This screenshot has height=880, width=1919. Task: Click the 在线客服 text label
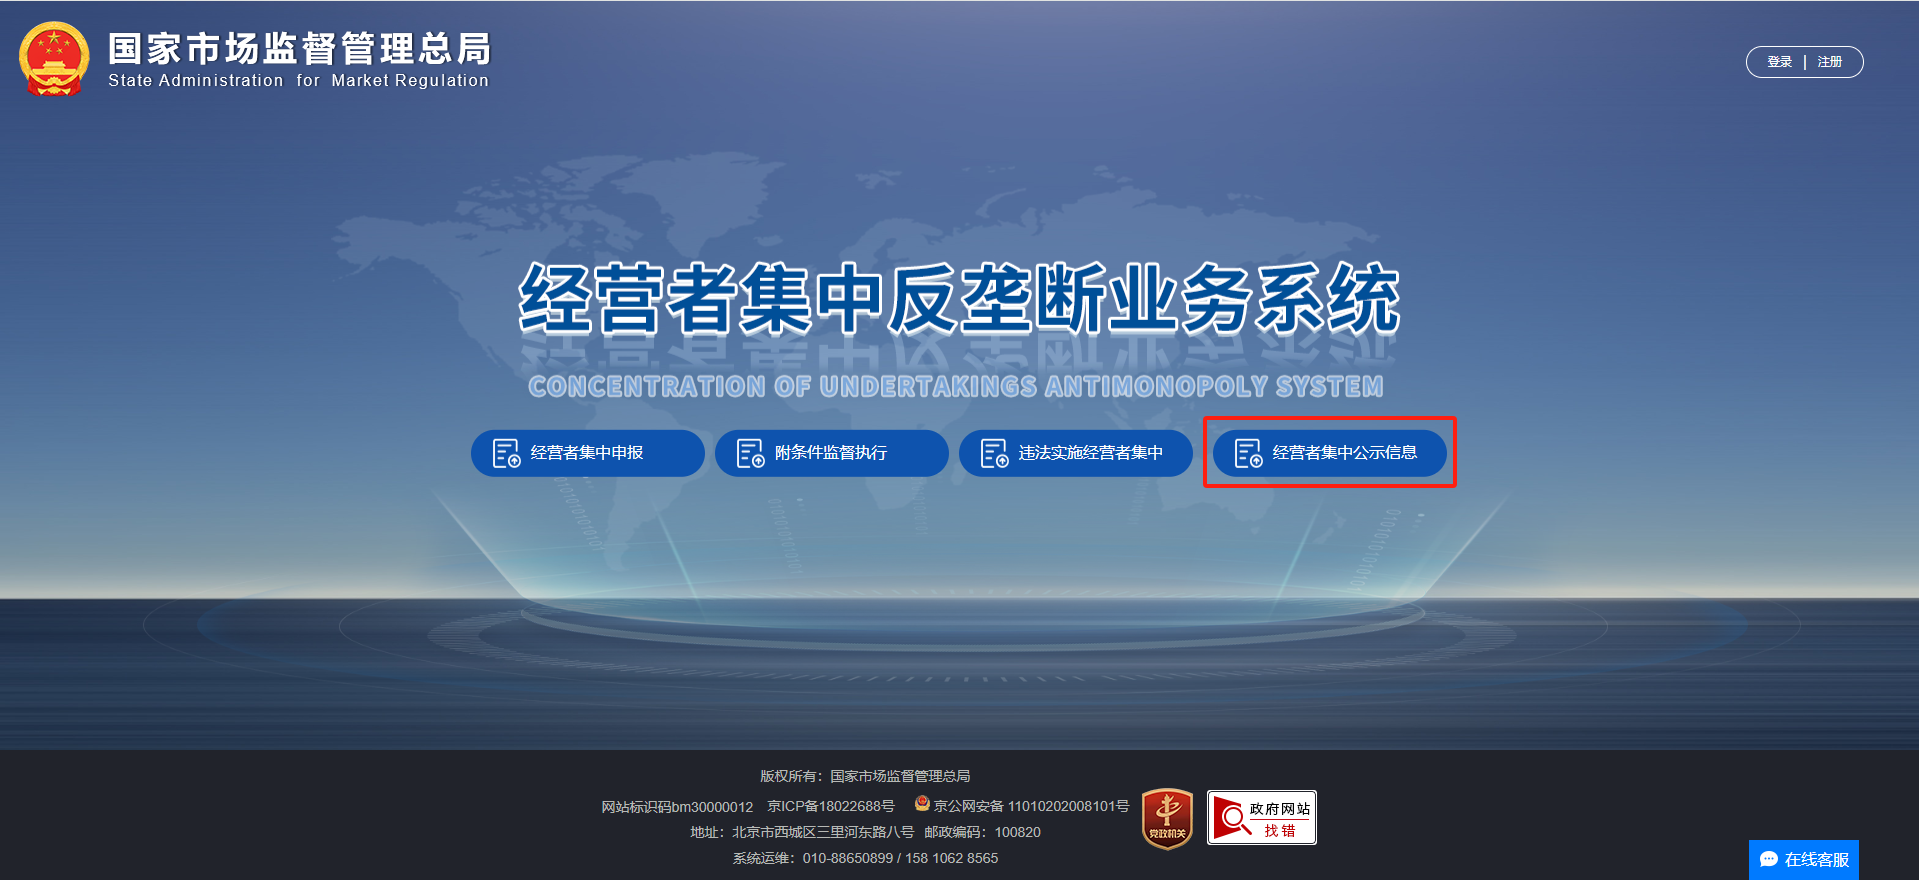(x=1816, y=860)
